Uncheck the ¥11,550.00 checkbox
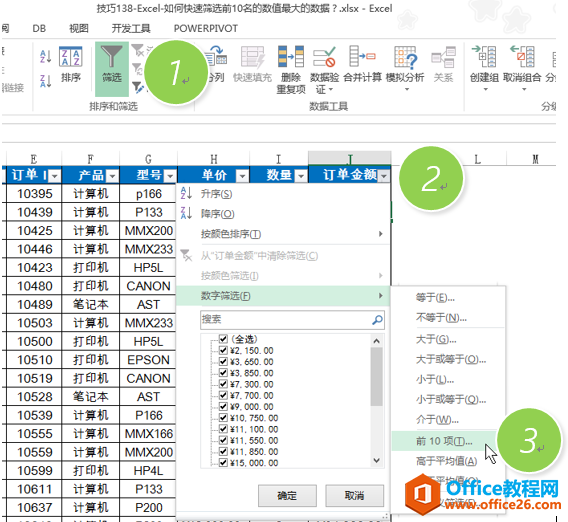This screenshot has width=568, height=522. (223, 440)
